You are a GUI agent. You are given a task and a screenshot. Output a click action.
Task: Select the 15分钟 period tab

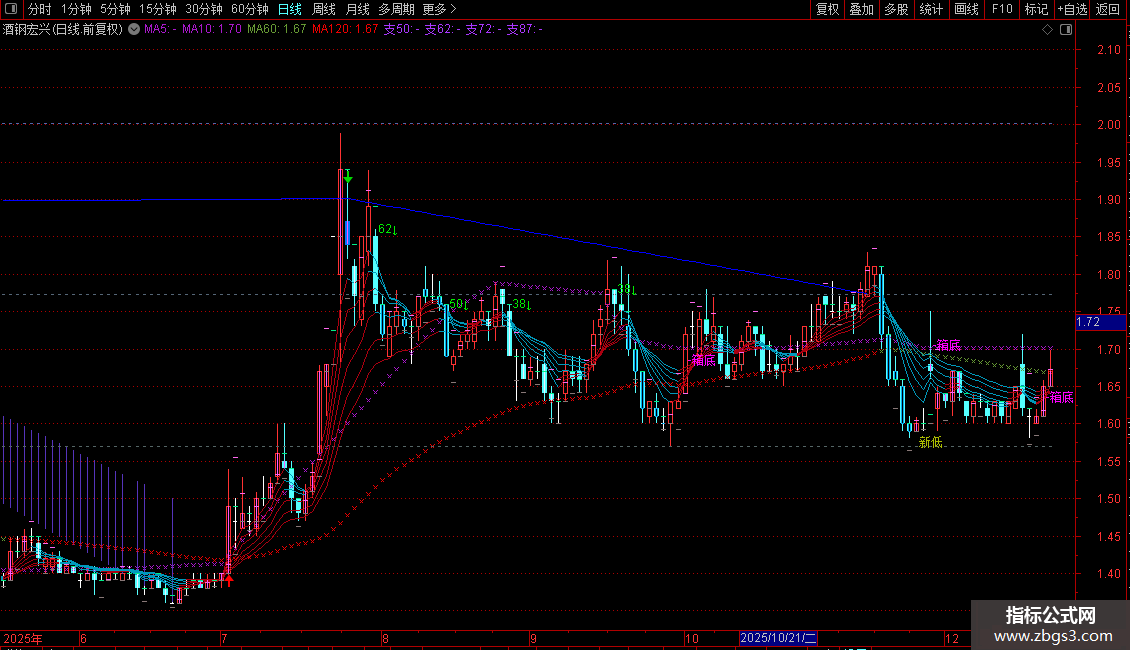coord(158,9)
